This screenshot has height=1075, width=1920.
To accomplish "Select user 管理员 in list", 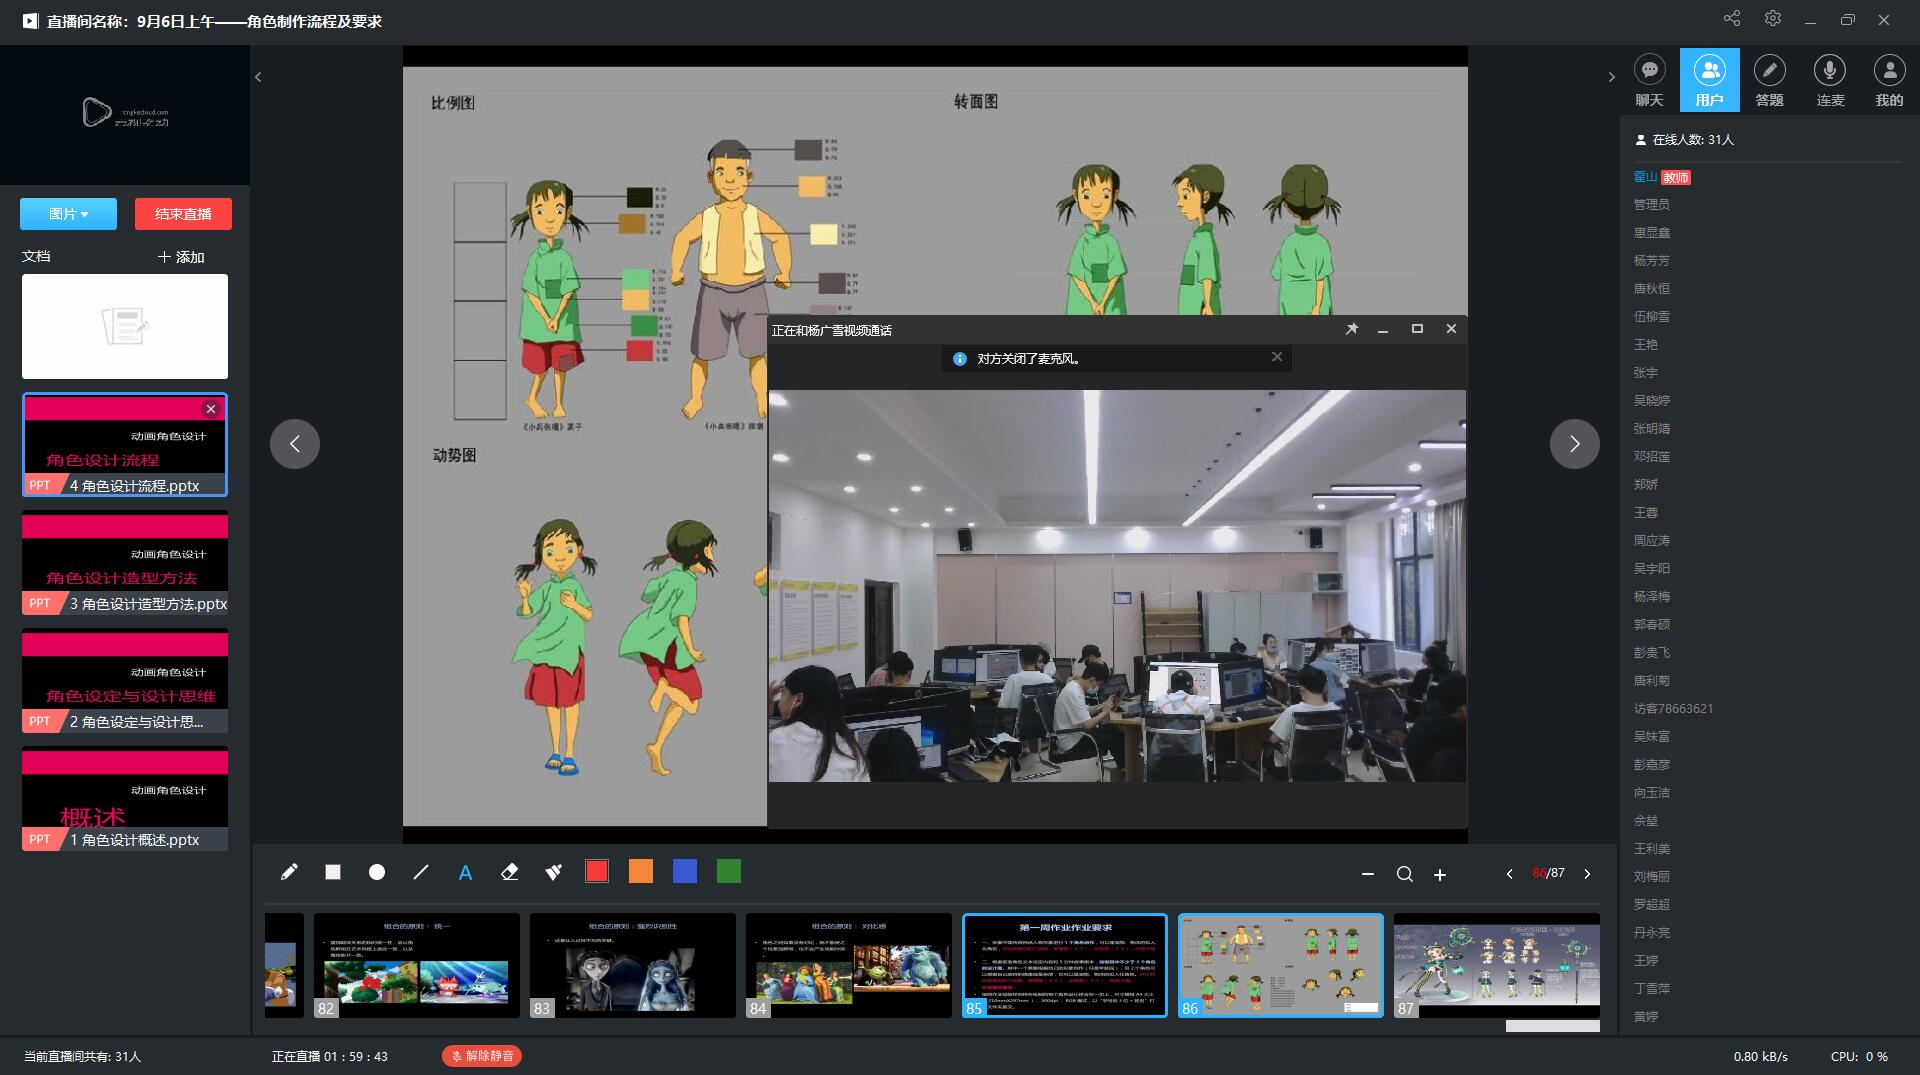I will click(x=1652, y=205).
